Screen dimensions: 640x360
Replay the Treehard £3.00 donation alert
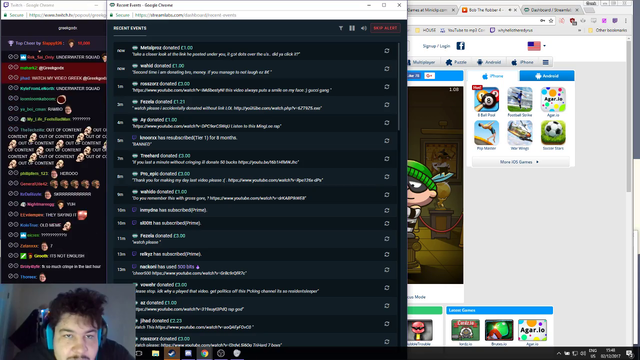[x=387, y=158]
